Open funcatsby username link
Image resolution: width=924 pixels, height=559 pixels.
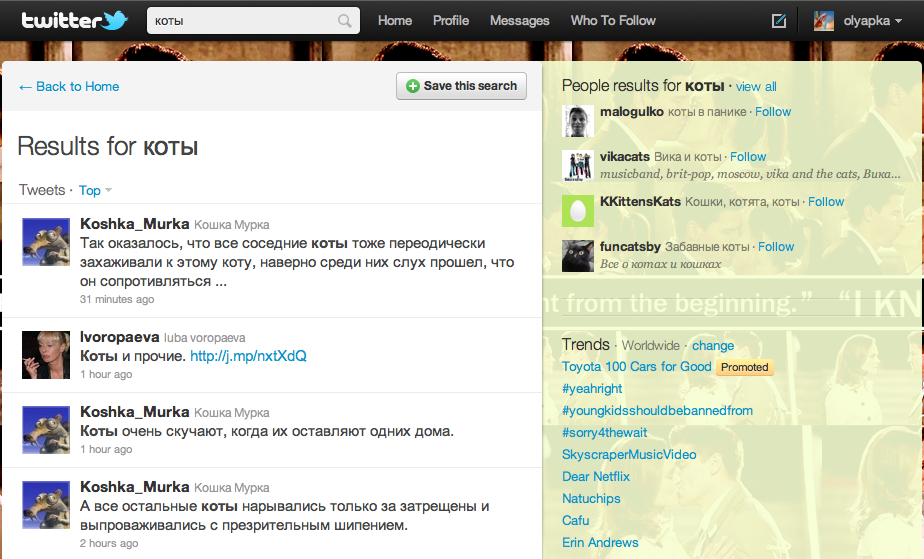630,247
